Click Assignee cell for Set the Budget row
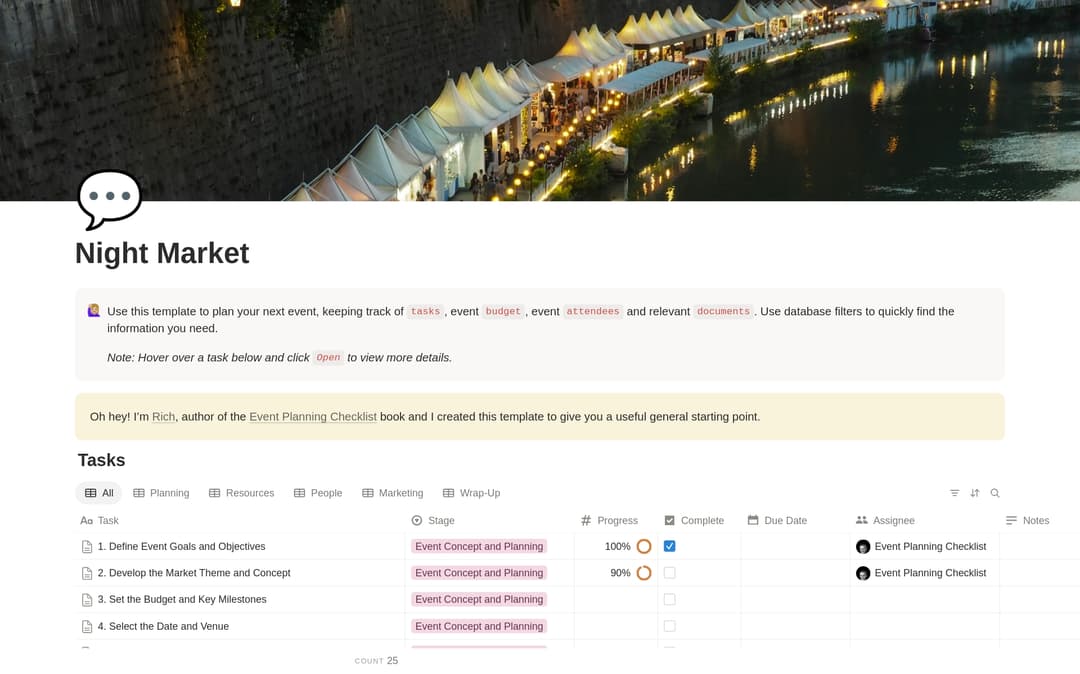The image size is (1080, 674). point(924,600)
